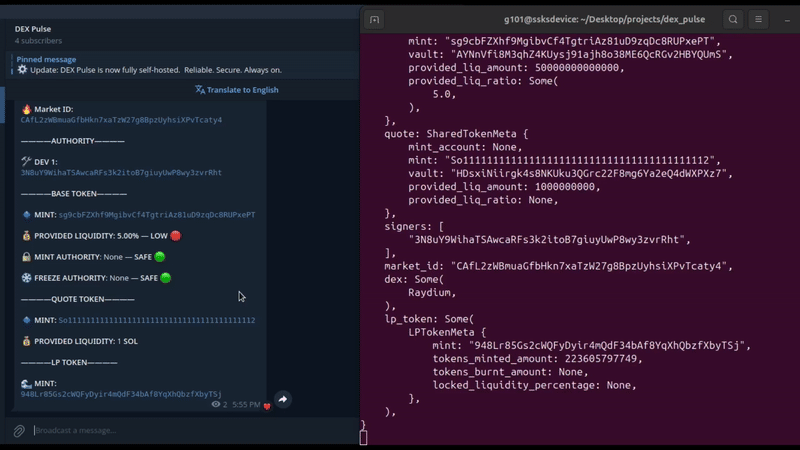Click the money bag icon by 1 SOL
The width and height of the screenshot is (800, 450).
27,341
